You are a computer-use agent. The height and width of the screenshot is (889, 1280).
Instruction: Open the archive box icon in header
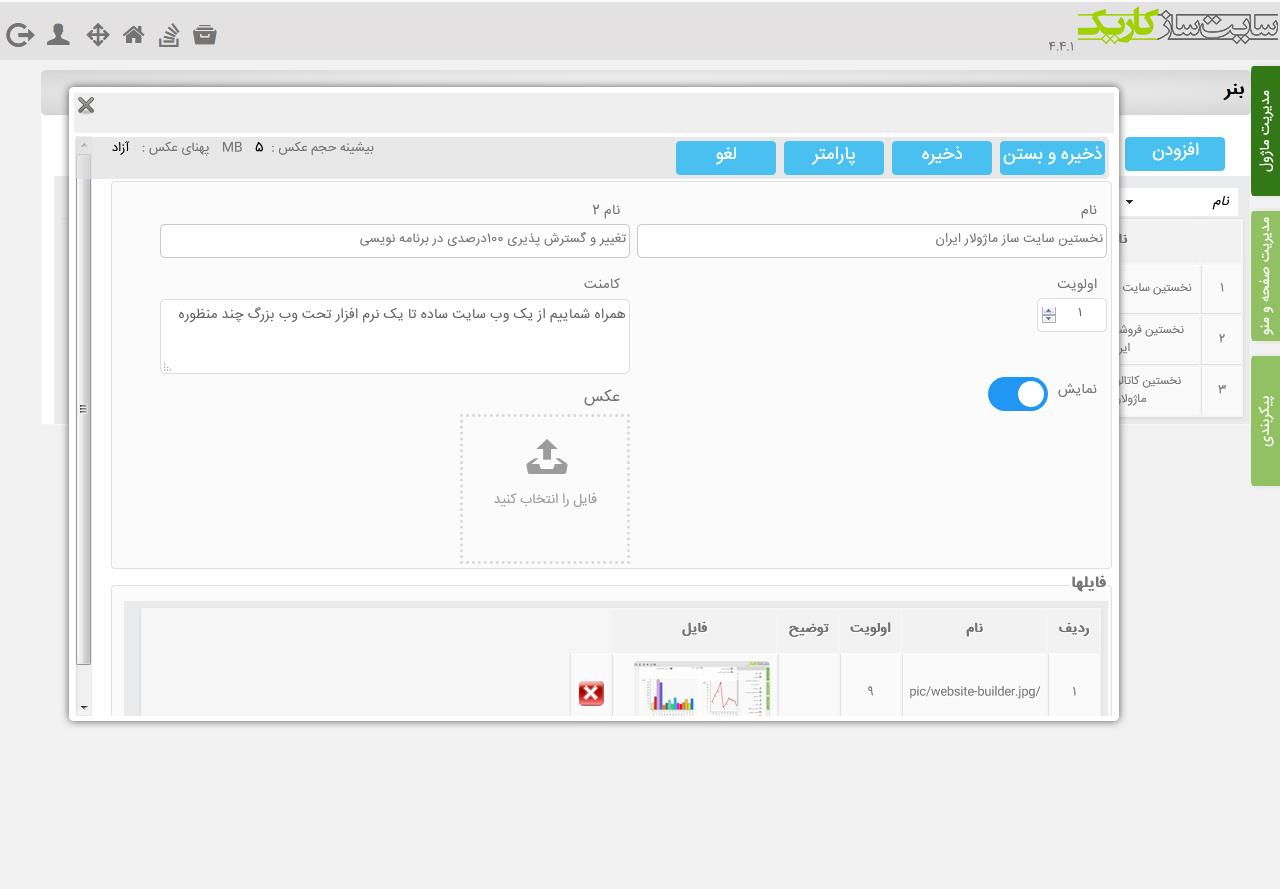click(205, 35)
